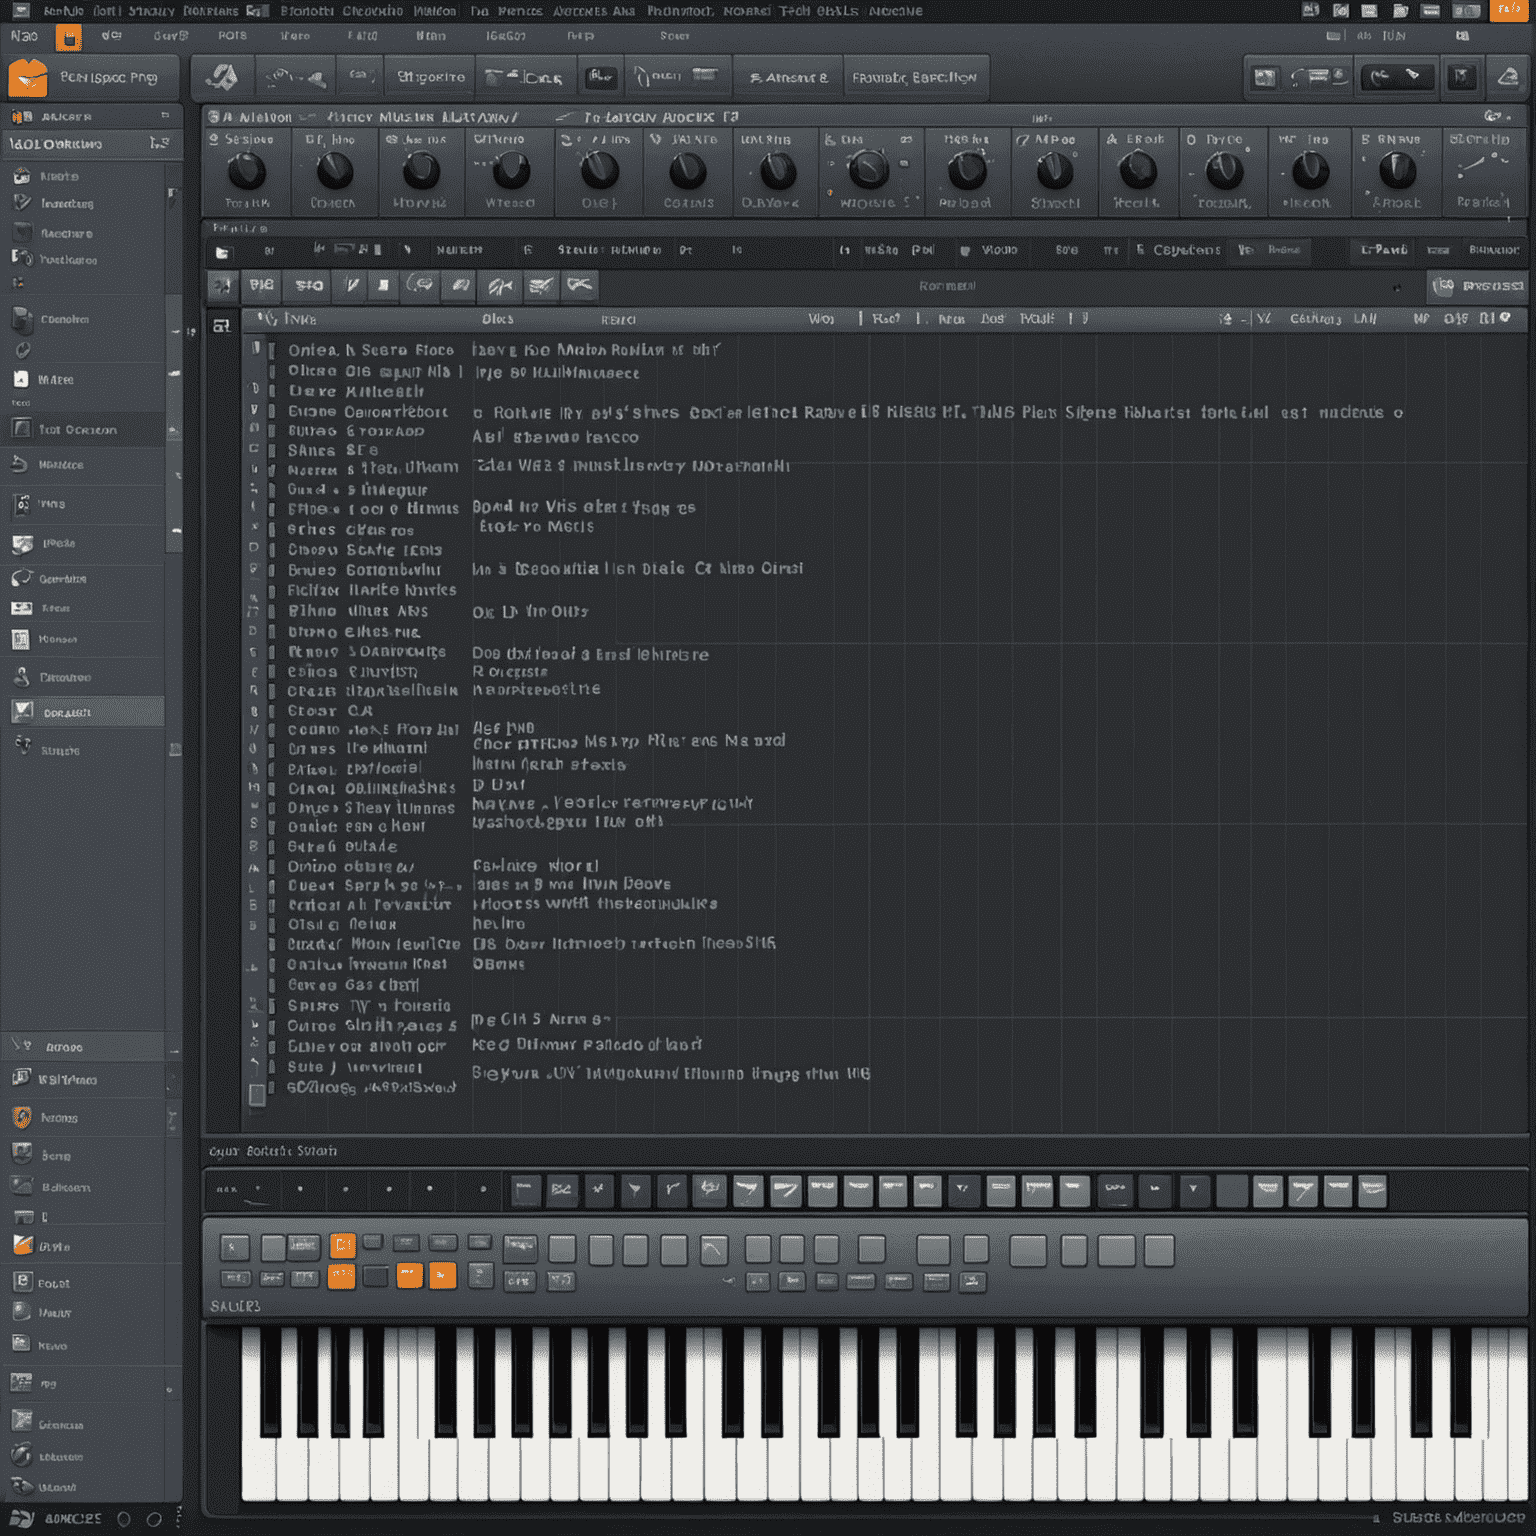The width and height of the screenshot is (1536, 1536).
Task: Click the first icon of the right-side main toolbar group
Action: point(1265,77)
